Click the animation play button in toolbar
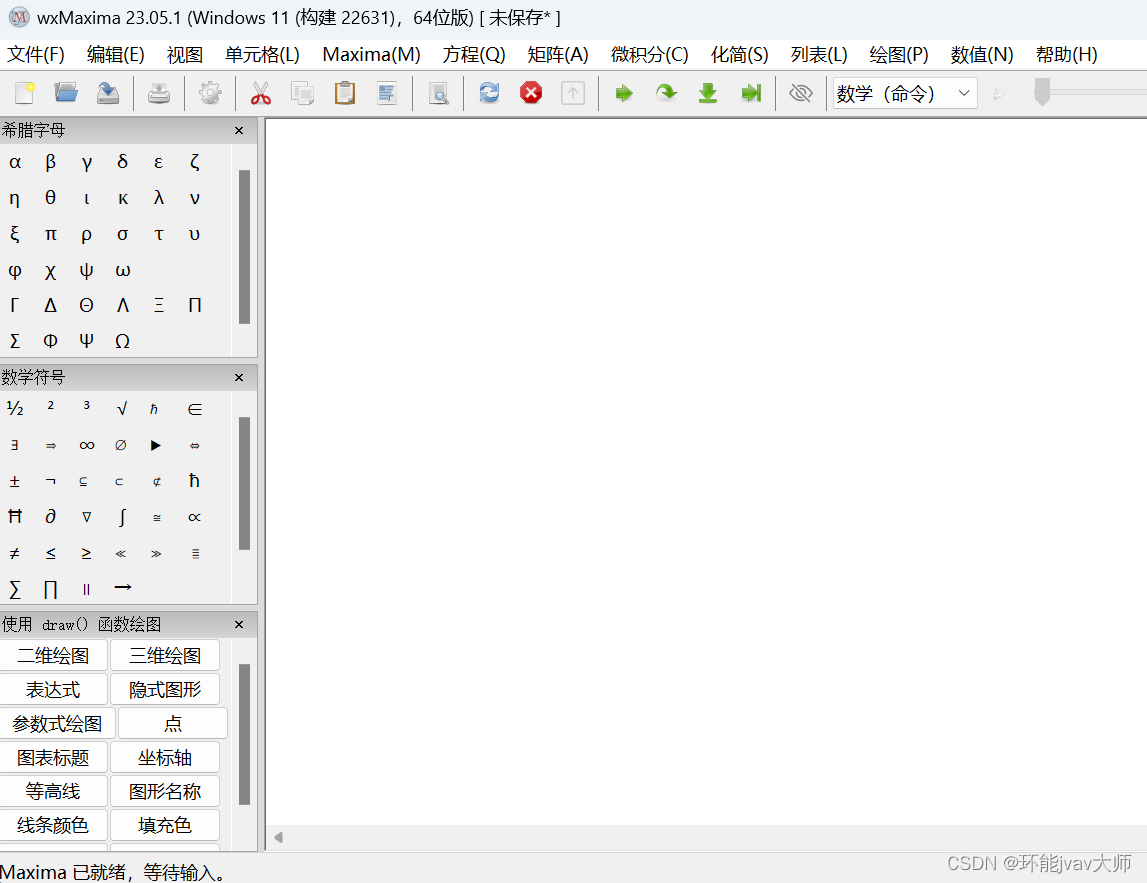Image resolution: width=1147 pixels, height=883 pixels. pos(1000,94)
